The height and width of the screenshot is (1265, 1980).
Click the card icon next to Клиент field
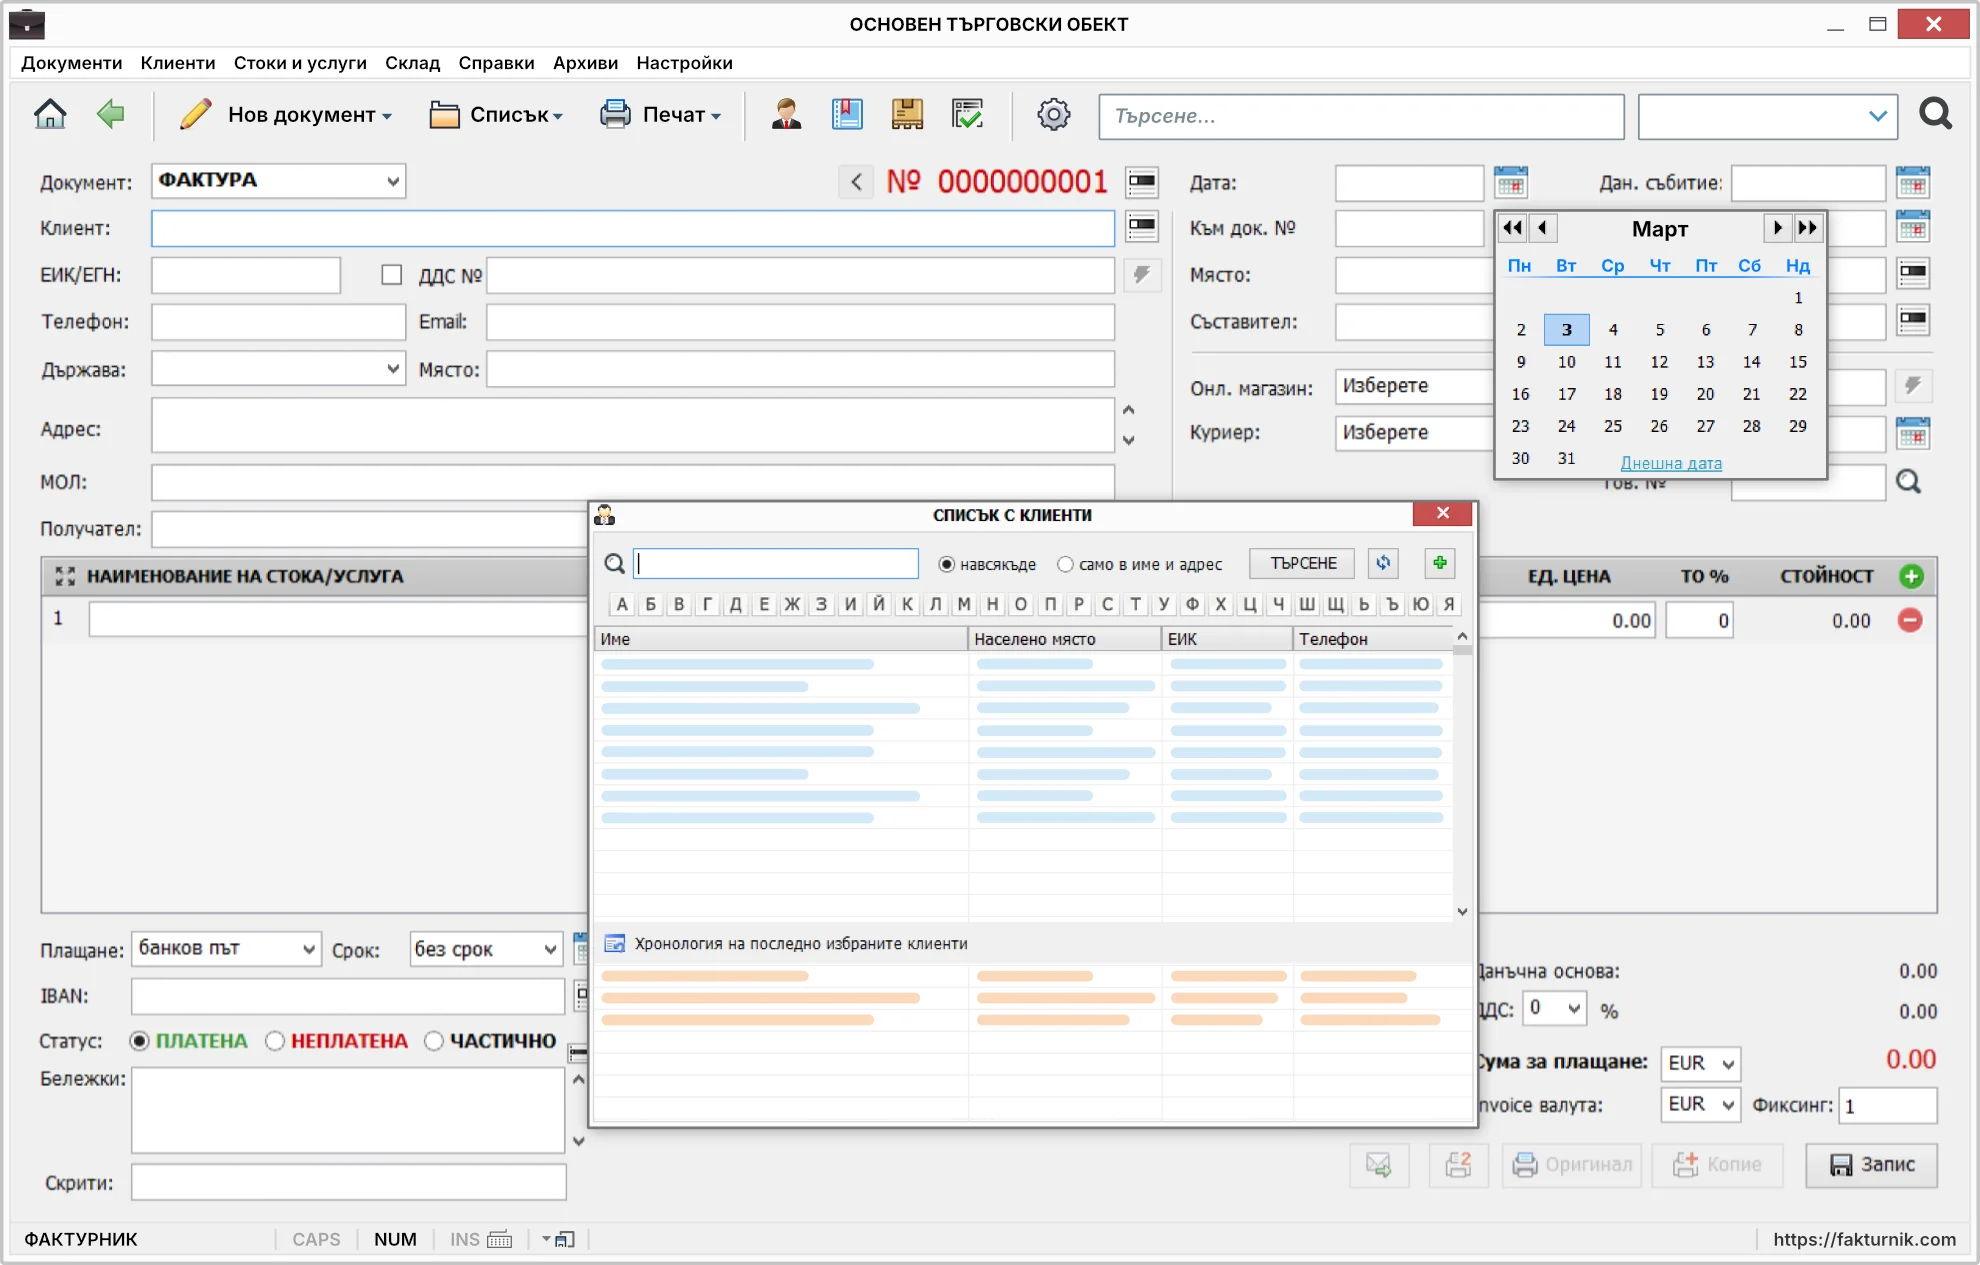(1142, 227)
